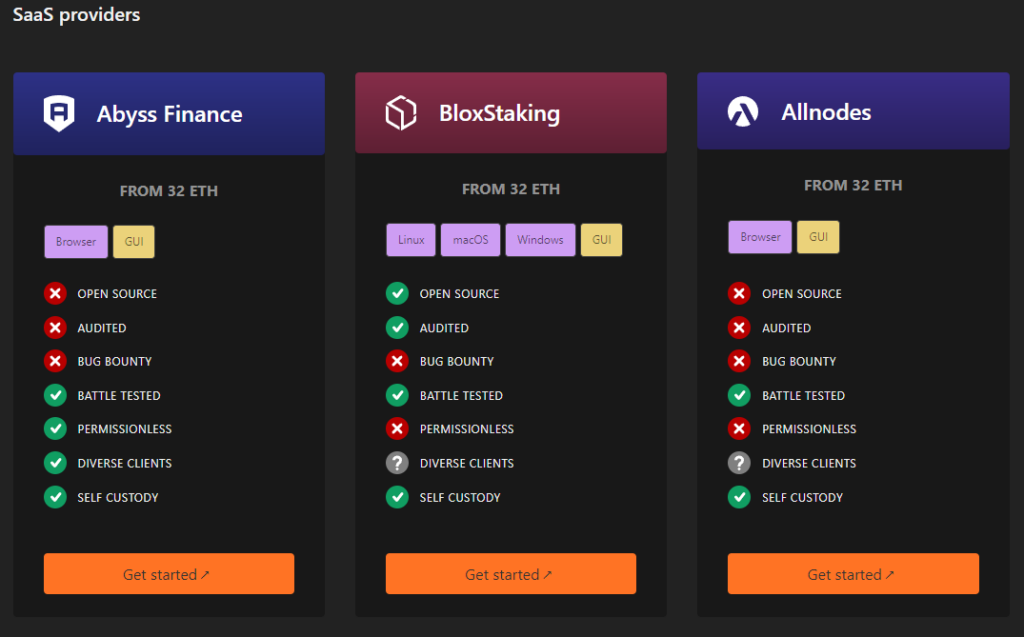Click red X beside Allnodes Audited
1024x637 pixels.
coord(739,327)
